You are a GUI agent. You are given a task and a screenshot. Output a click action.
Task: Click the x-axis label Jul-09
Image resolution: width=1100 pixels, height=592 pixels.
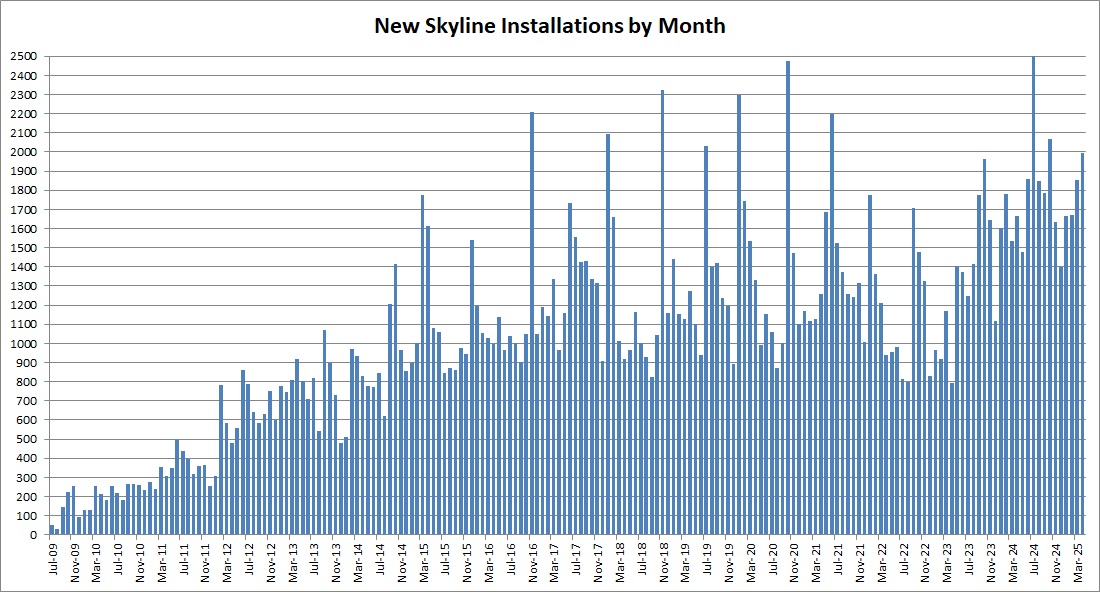(53, 558)
